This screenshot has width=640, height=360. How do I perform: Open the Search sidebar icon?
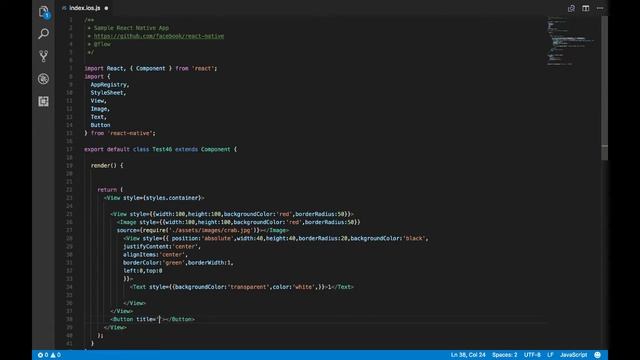(x=44, y=33)
